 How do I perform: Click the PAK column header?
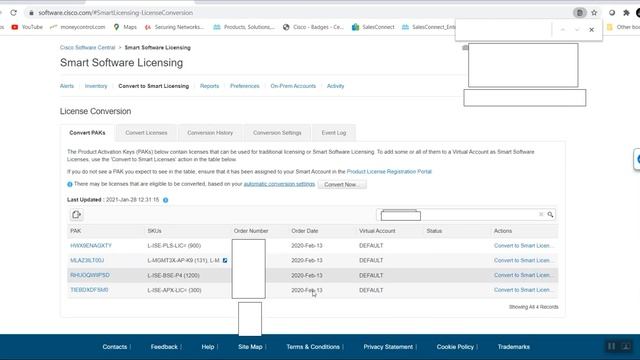[x=76, y=231]
